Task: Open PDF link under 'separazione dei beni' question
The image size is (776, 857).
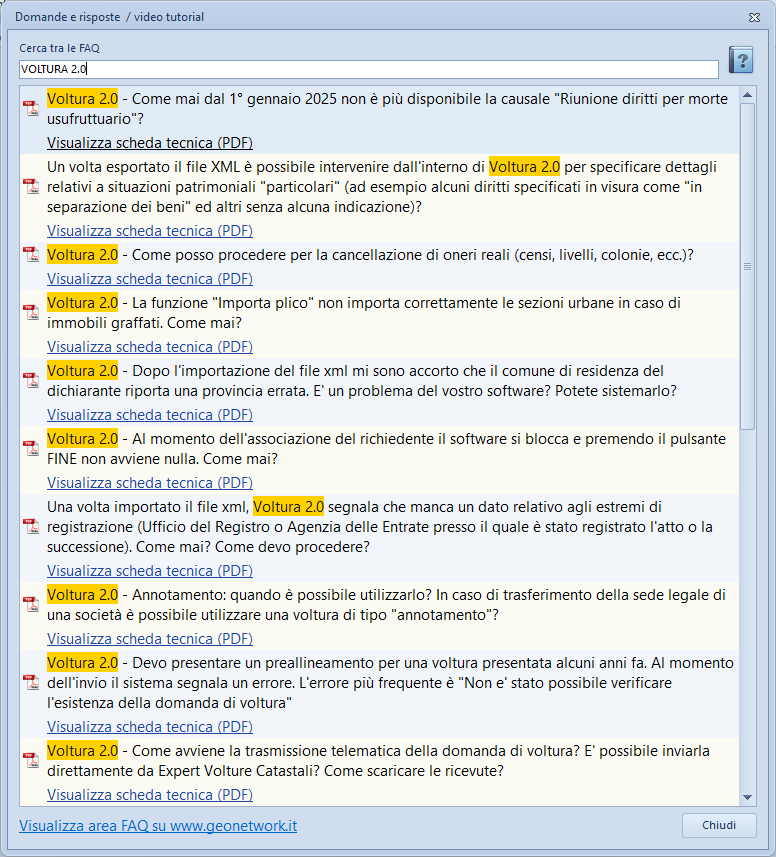Action: [150, 231]
